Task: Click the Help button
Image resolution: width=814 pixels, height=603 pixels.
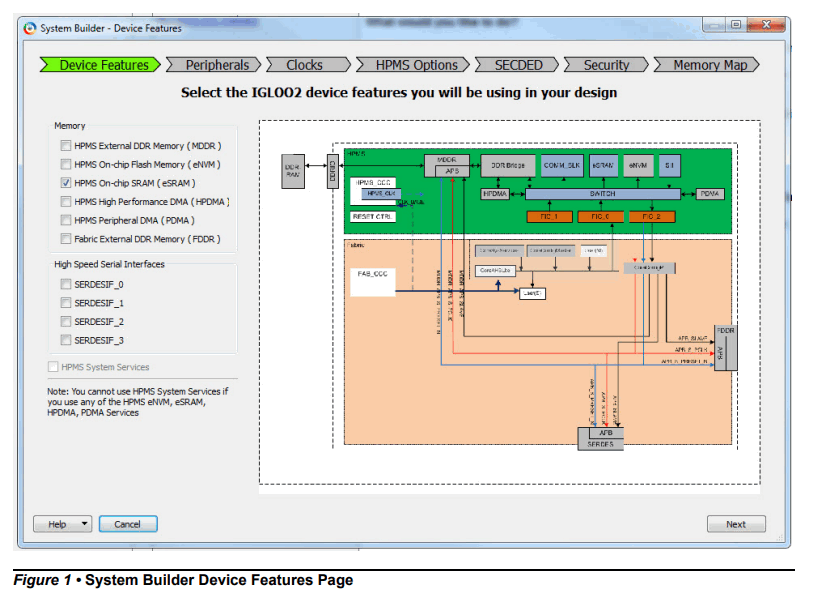Action: (x=57, y=524)
